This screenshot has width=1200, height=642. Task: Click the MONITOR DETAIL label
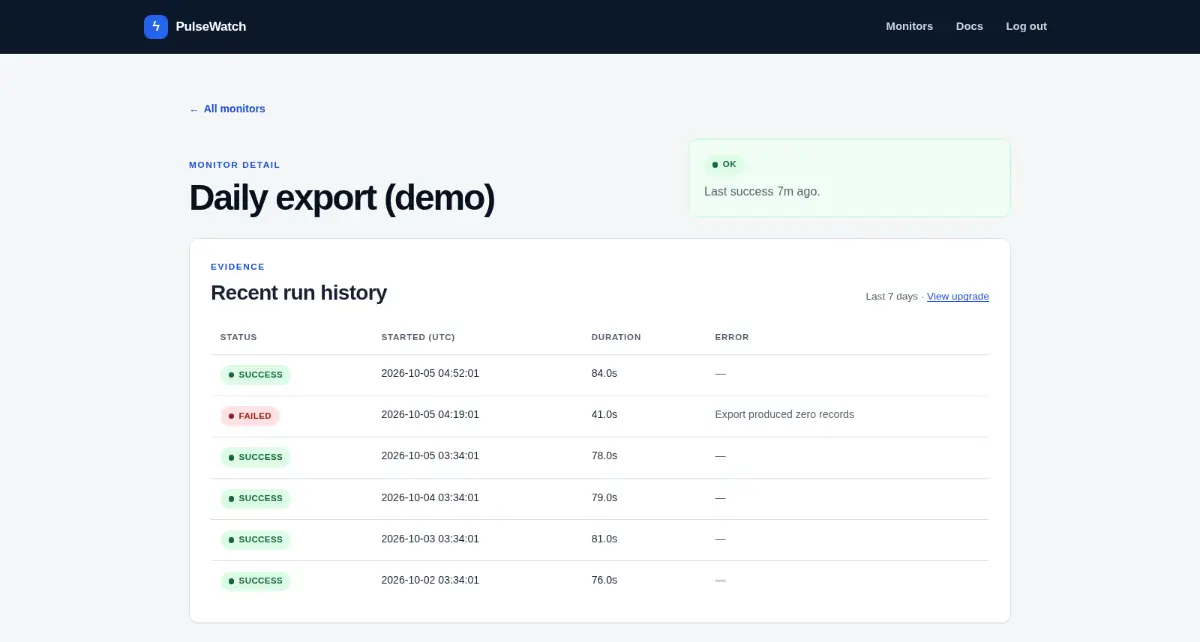(x=235, y=165)
